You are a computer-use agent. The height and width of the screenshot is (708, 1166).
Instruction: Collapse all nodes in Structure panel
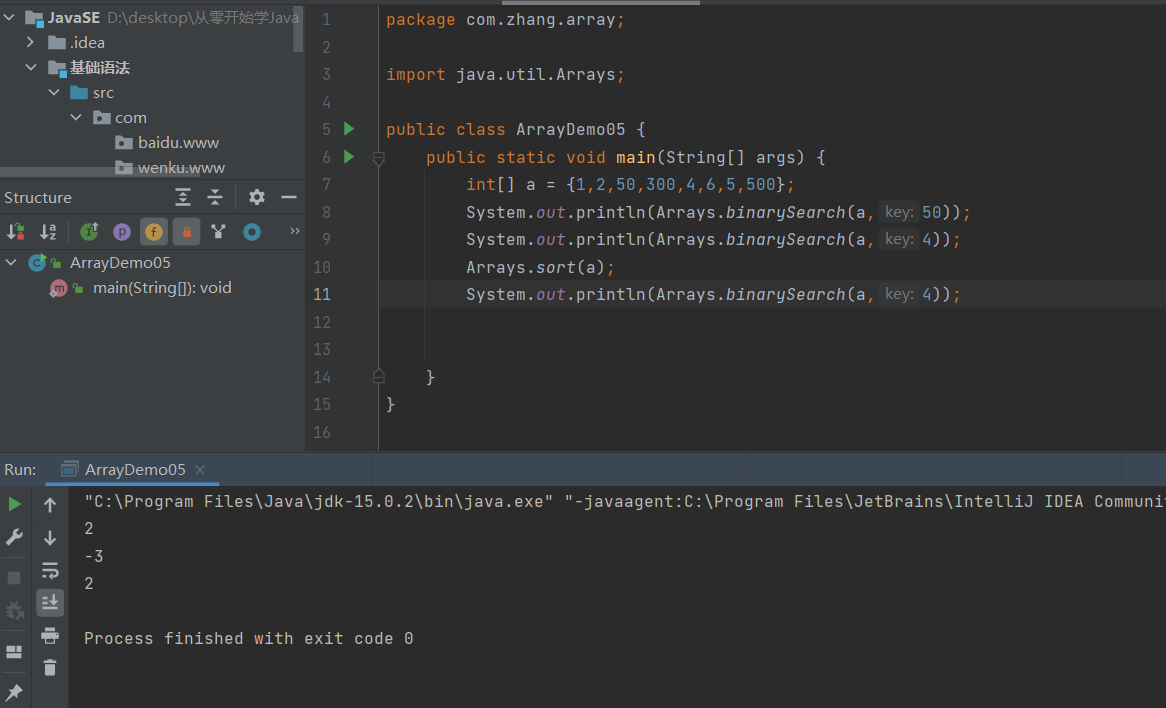pos(215,197)
